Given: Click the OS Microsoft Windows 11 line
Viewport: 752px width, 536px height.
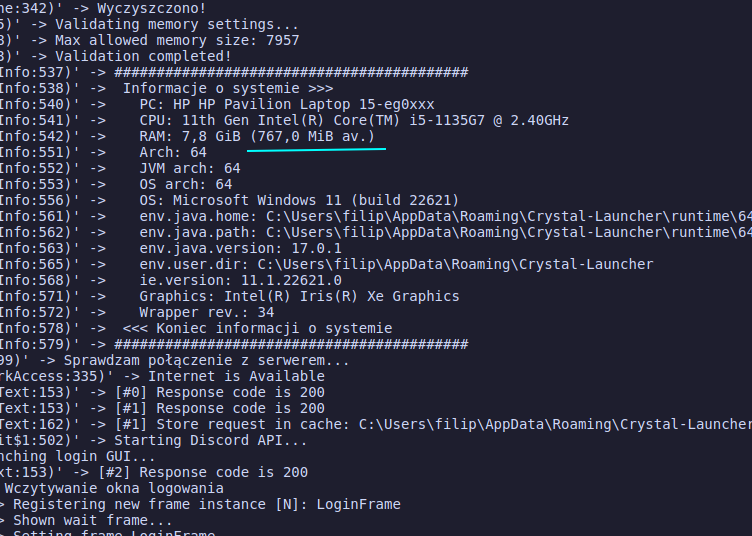Looking at the screenshot, I should point(299,200).
